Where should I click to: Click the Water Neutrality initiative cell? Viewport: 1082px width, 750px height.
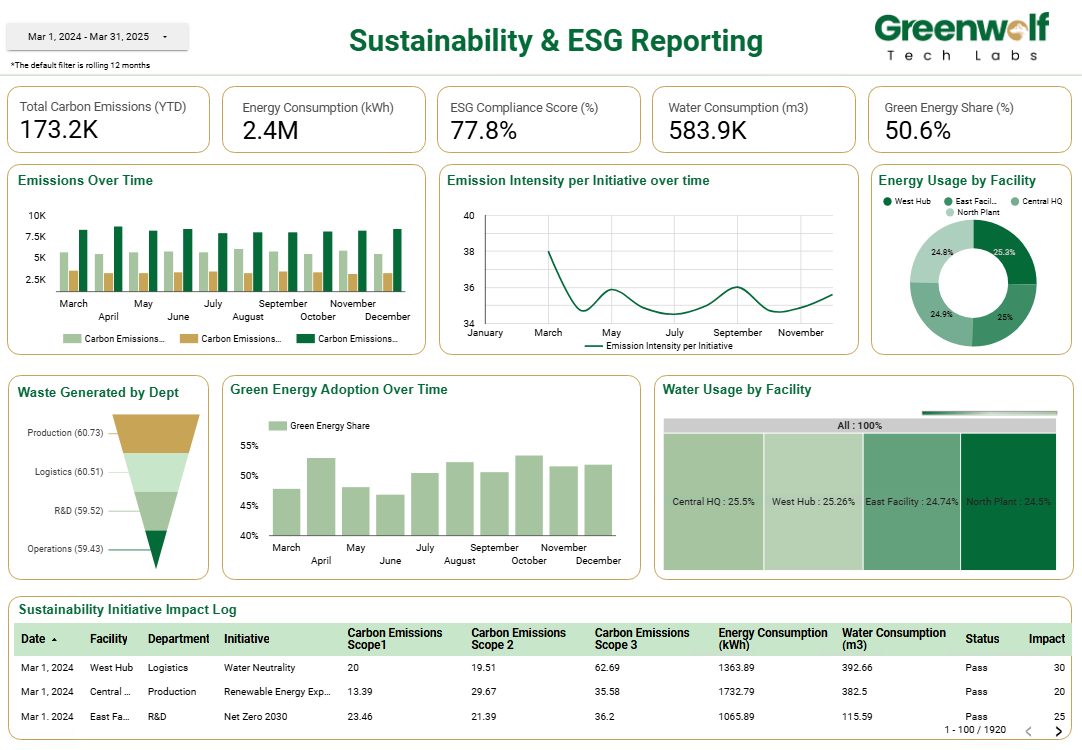[x=259, y=668]
